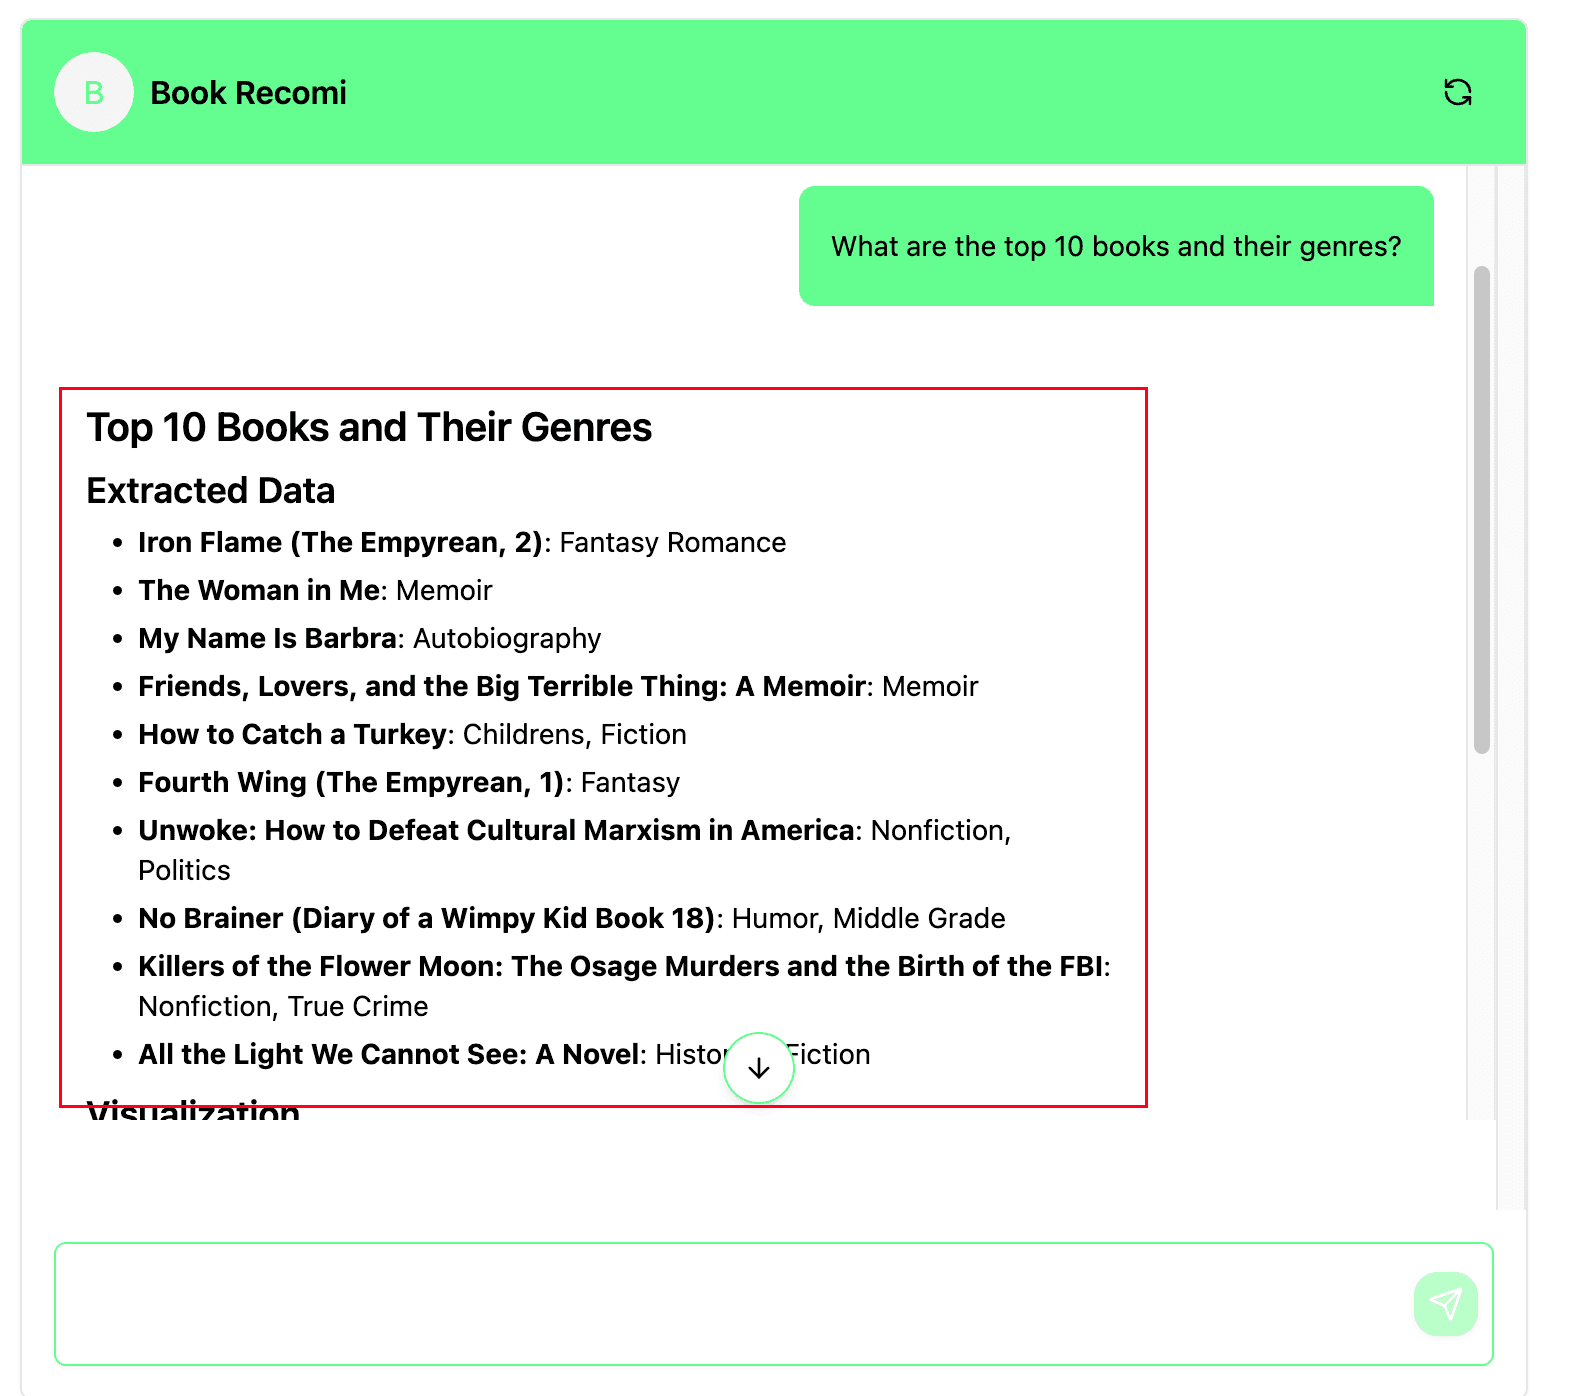Focus the chat message input field

(774, 1304)
